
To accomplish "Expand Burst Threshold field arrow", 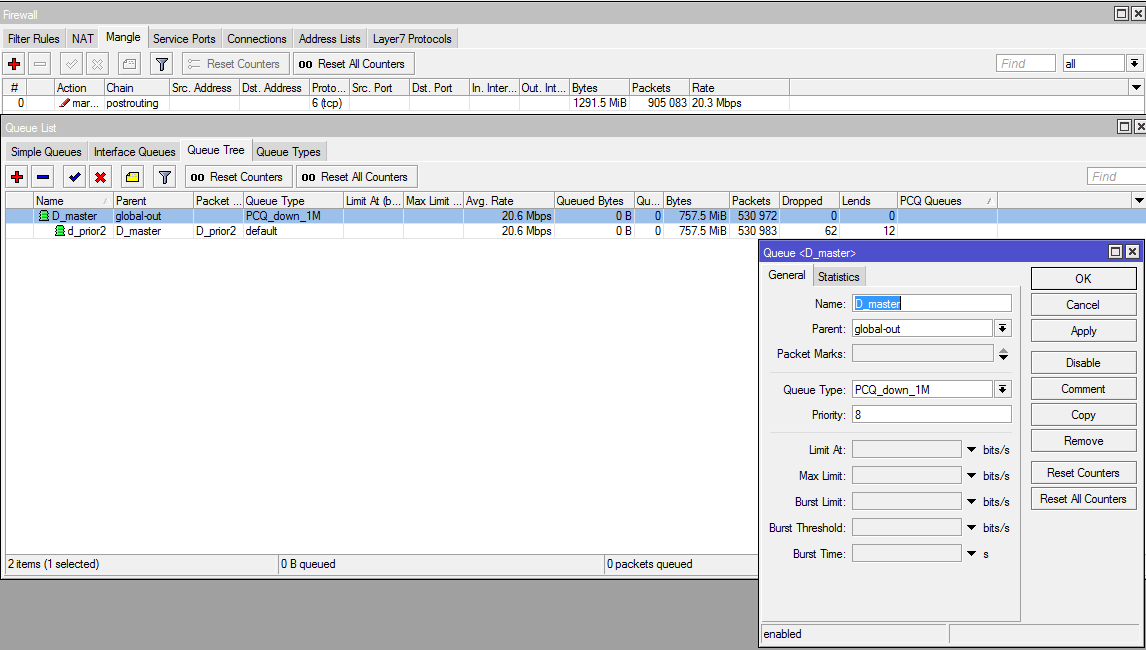I will coord(971,528).
